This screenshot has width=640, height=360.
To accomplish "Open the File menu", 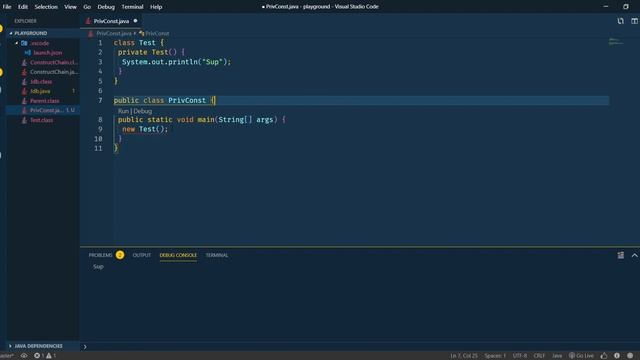I will 7,7.
